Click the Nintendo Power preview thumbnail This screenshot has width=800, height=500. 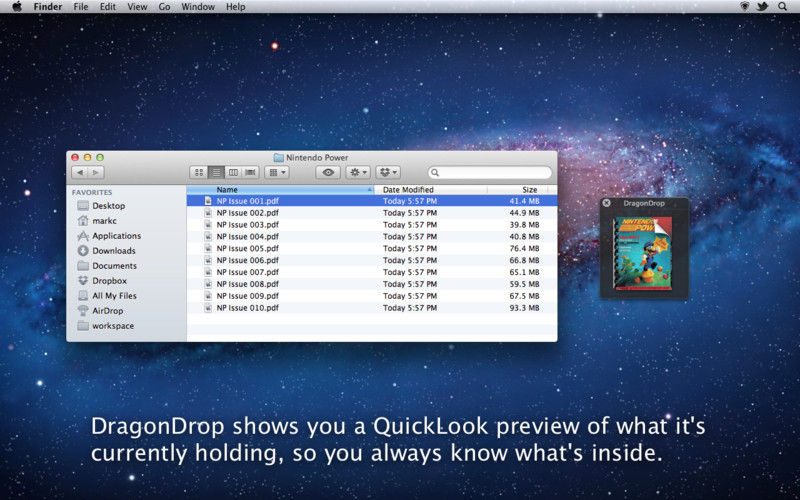point(644,248)
